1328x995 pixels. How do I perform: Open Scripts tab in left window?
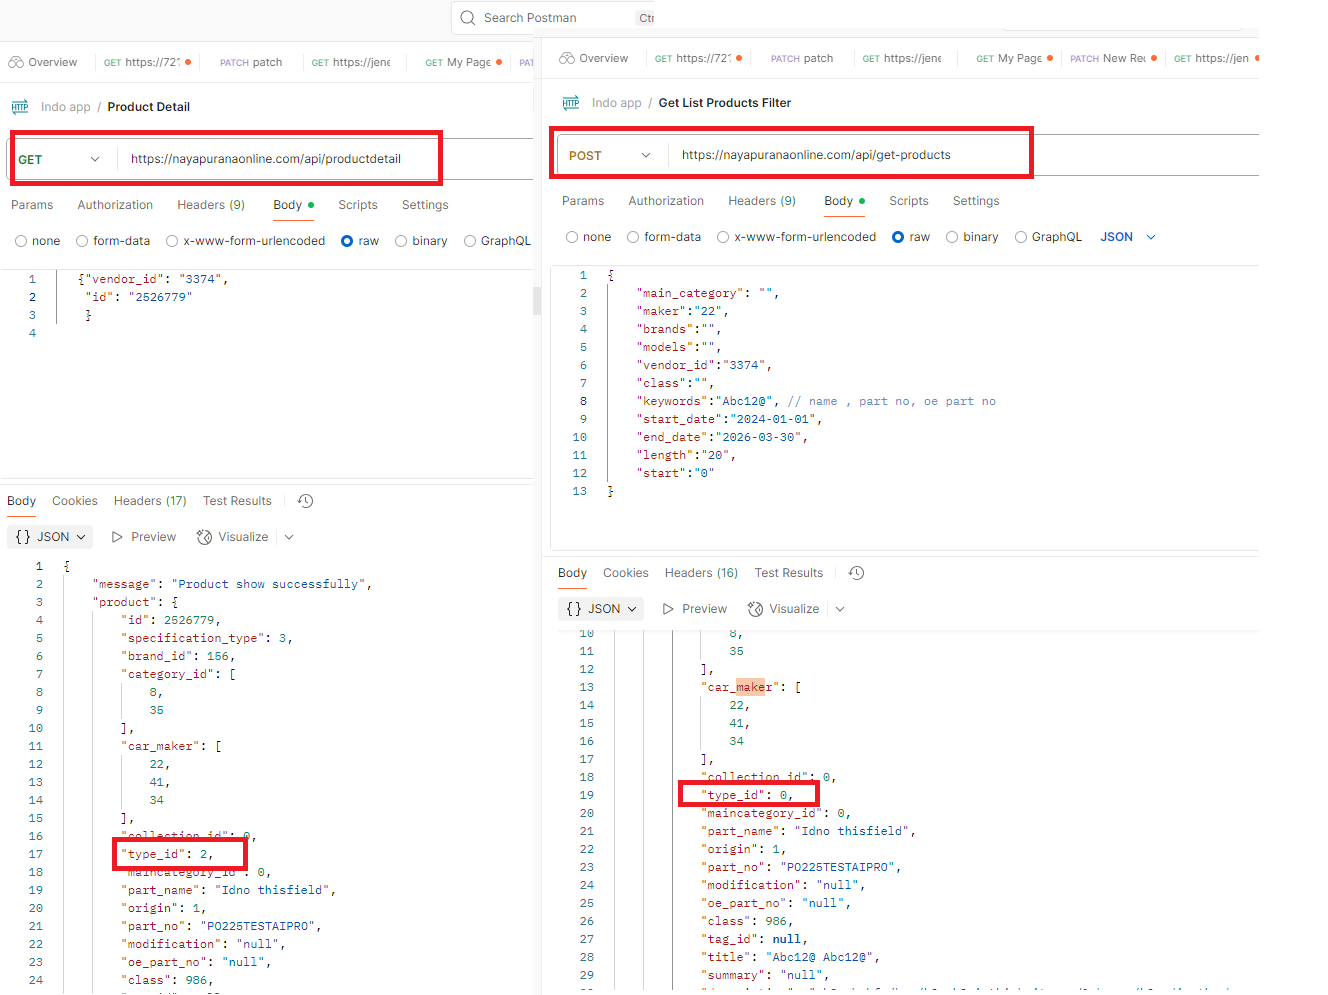pyautogui.click(x=358, y=205)
